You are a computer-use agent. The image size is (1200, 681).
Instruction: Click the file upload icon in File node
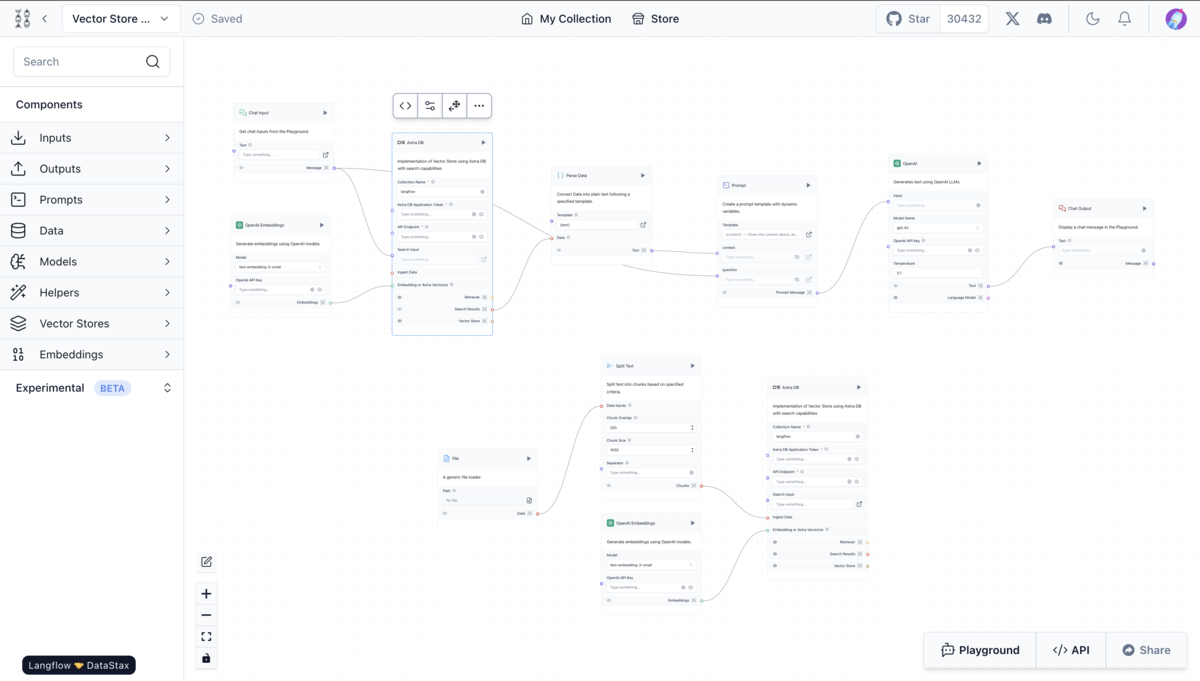tap(529, 500)
